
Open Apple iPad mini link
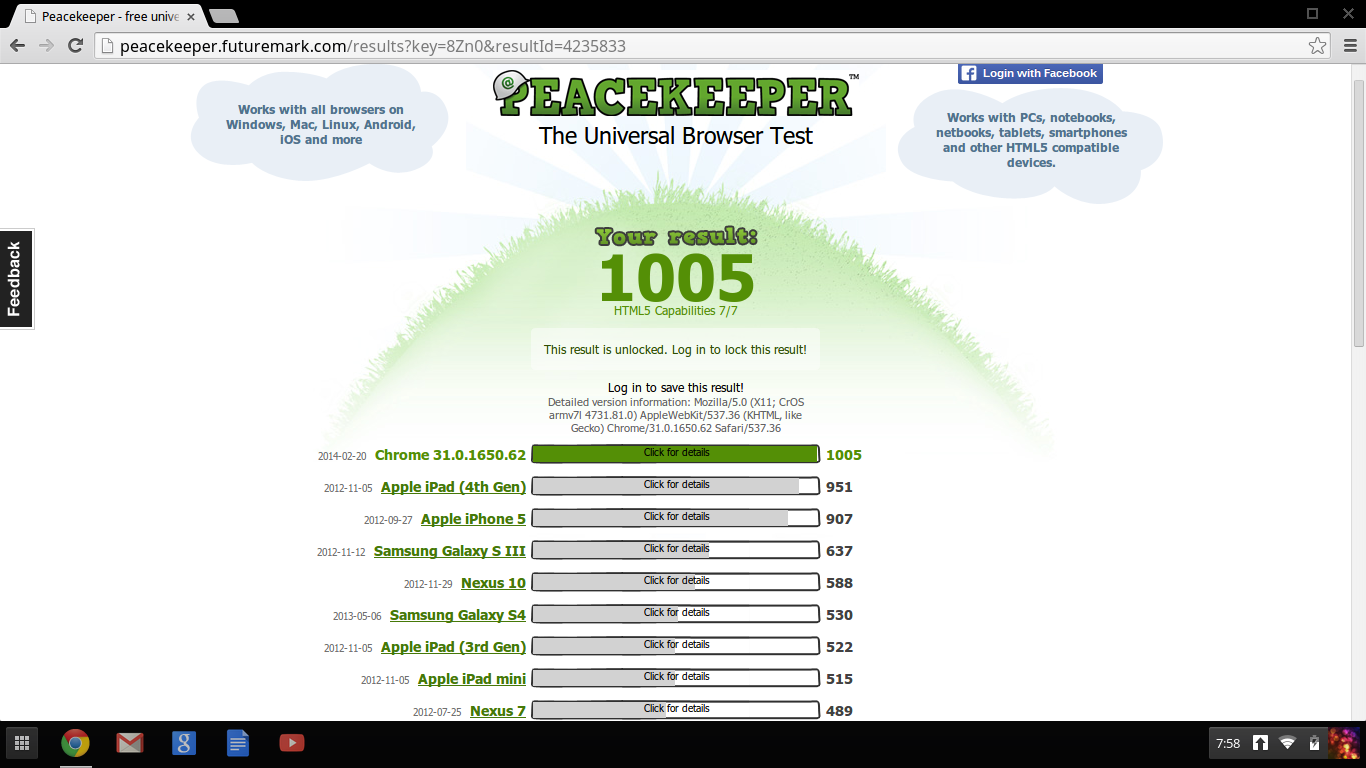pos(472,679)
